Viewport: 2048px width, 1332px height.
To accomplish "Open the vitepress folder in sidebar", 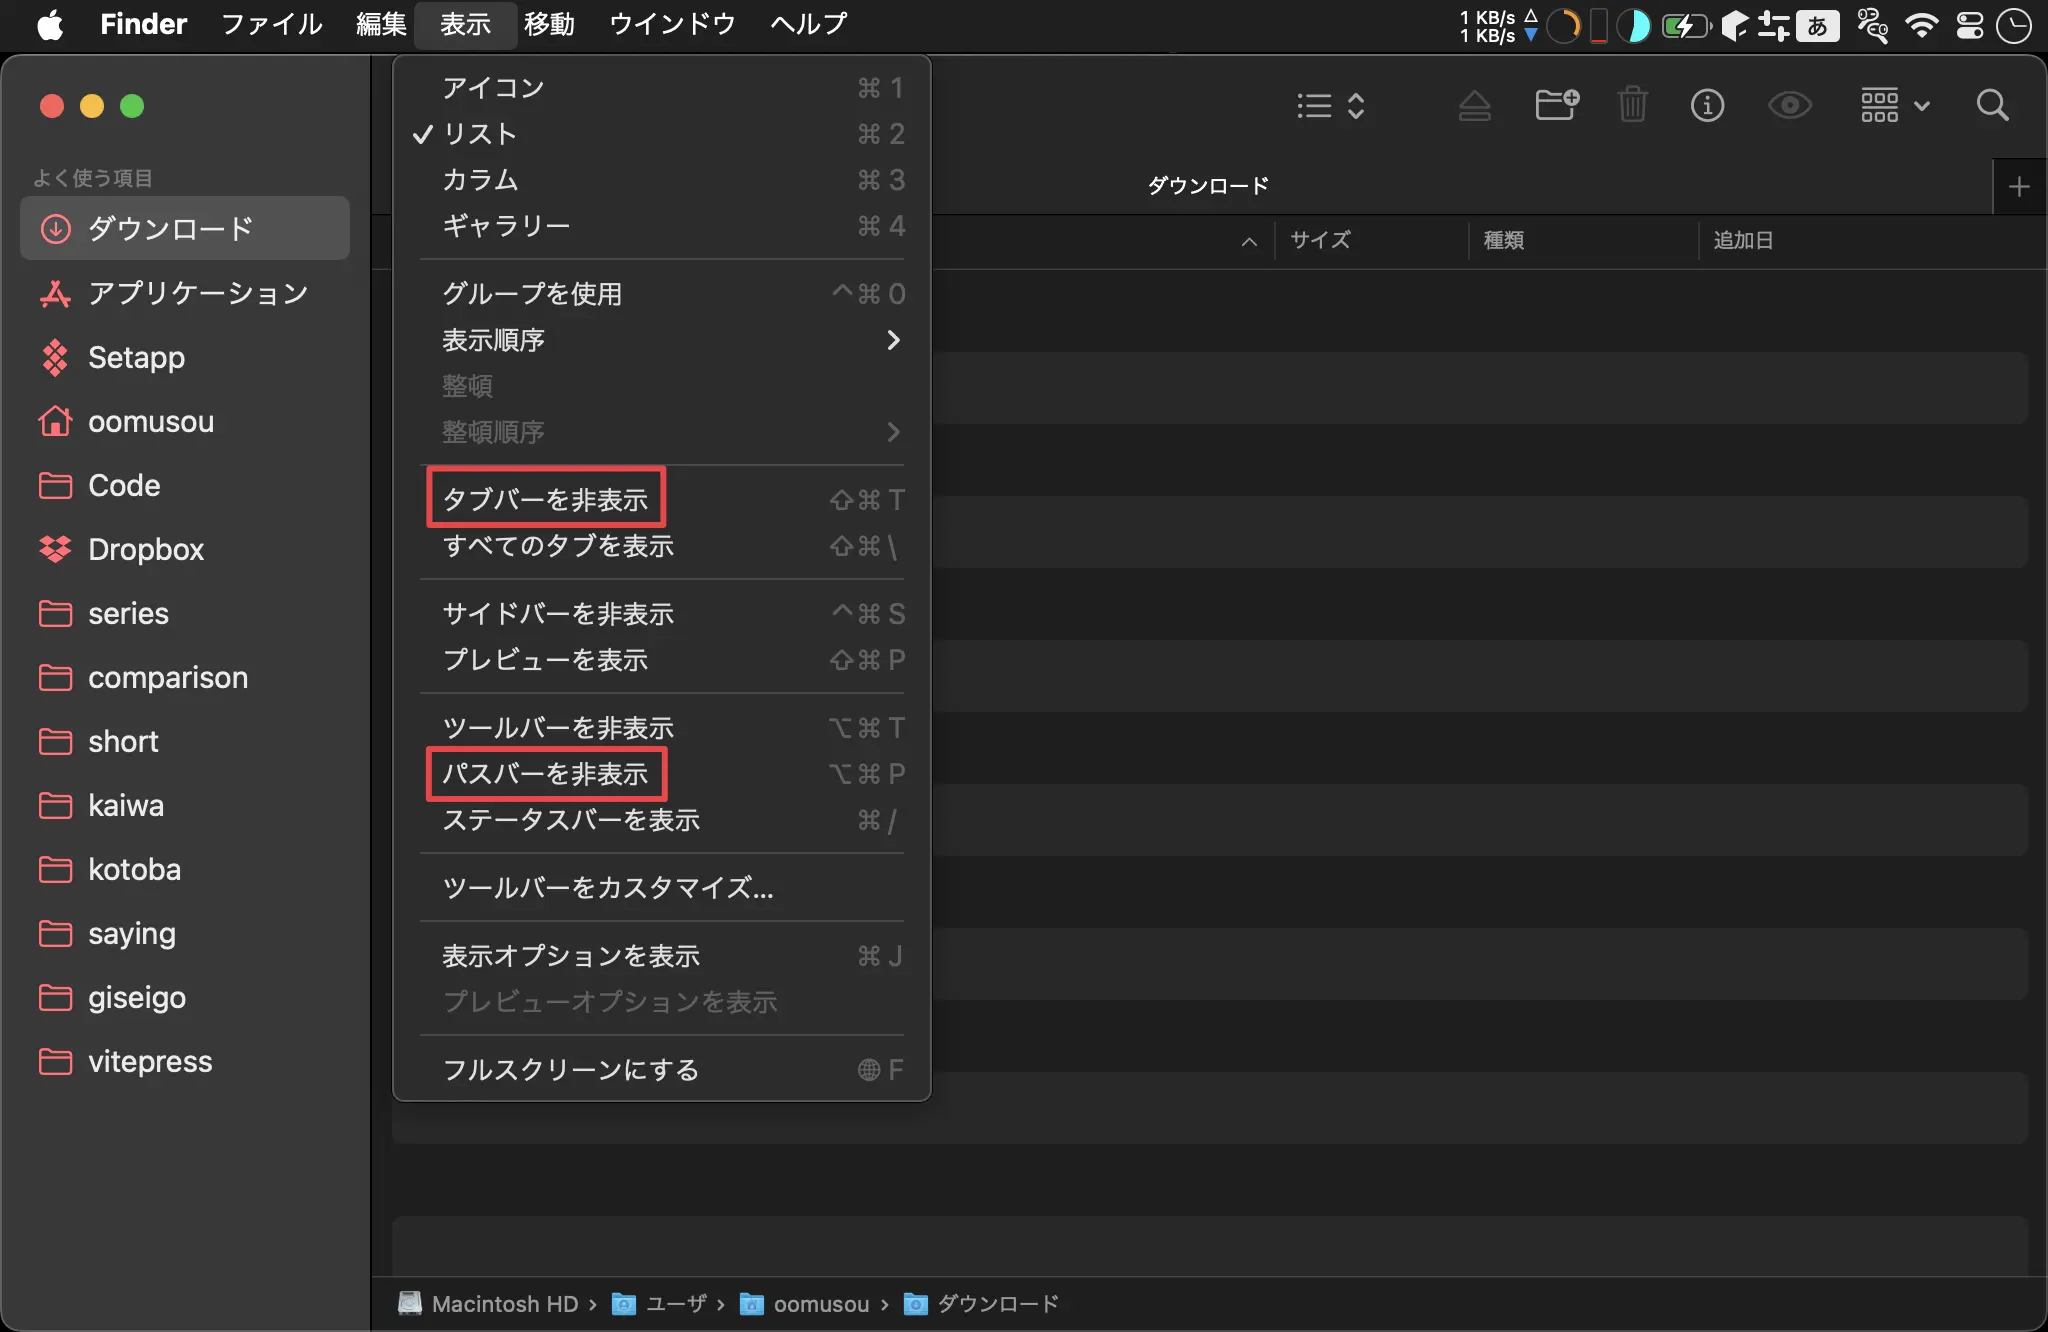I will (x=185, y=1061).
